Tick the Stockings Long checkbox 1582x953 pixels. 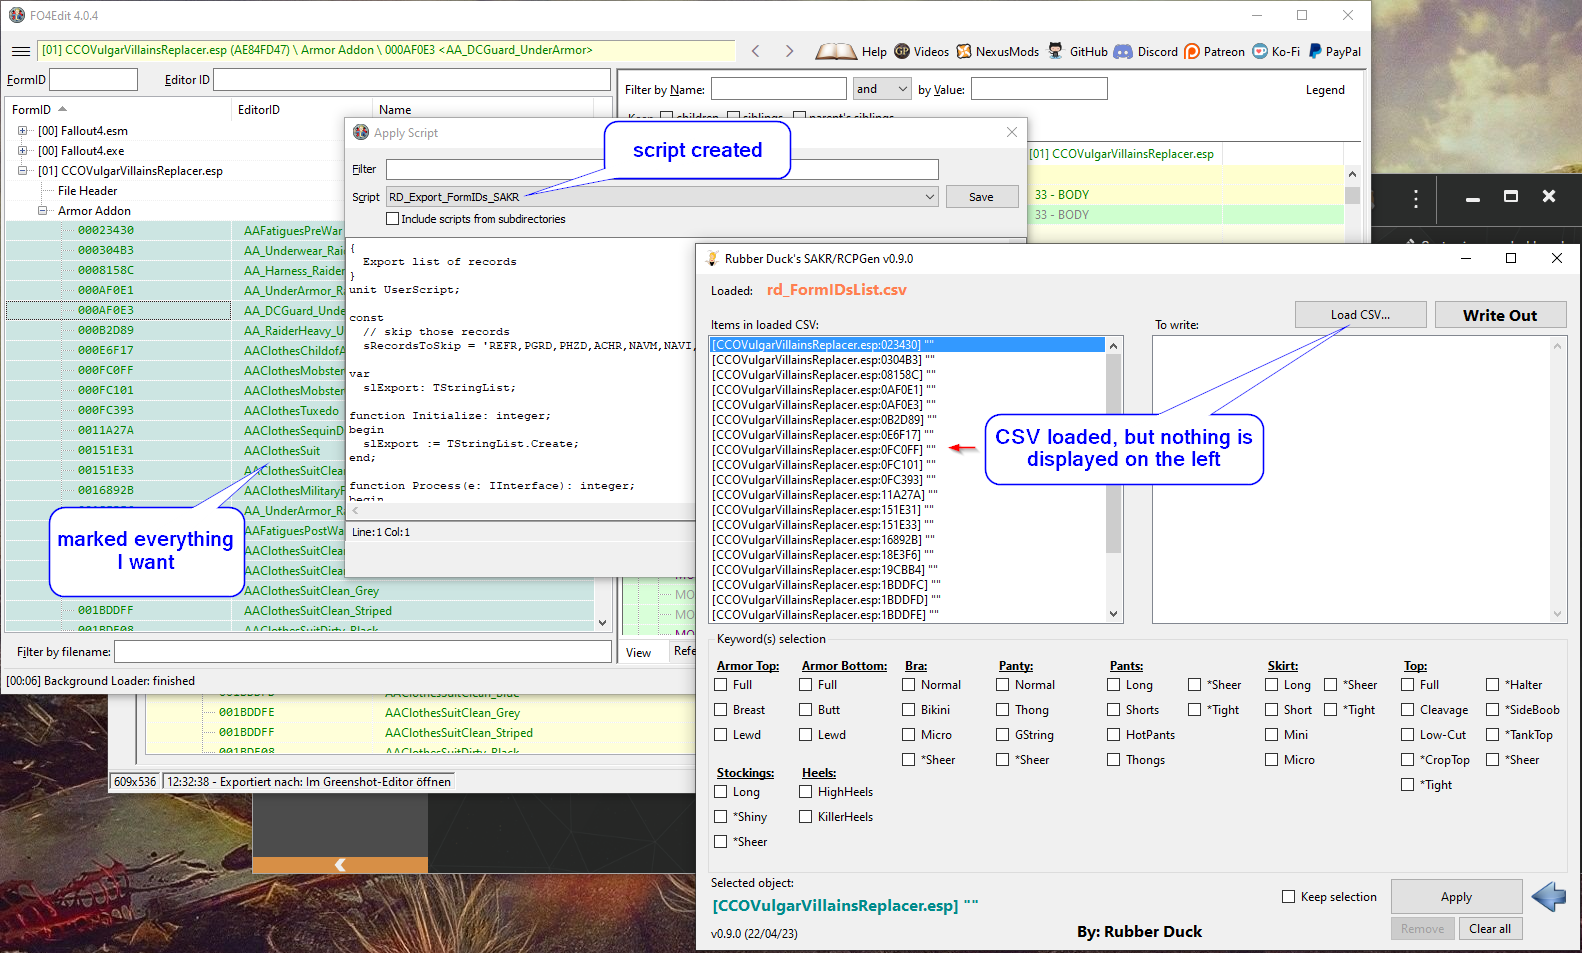(x=720, y=792)
